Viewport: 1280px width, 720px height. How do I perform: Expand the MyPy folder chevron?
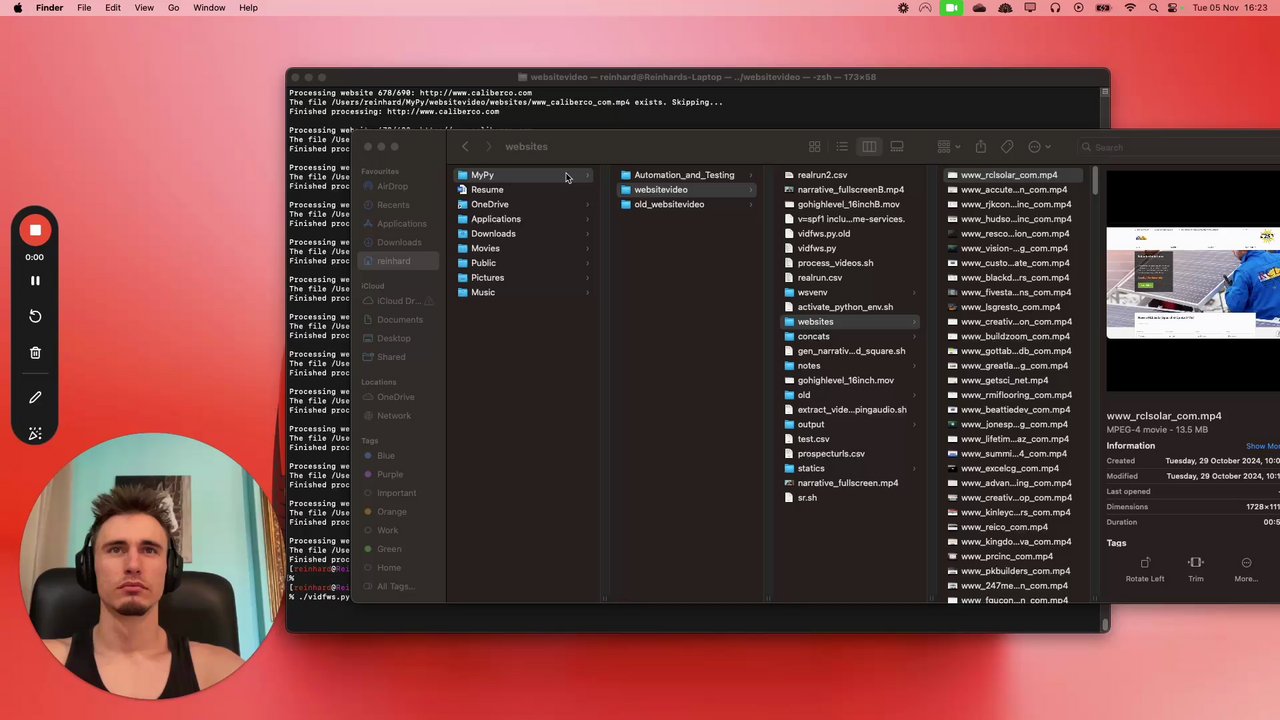[x=587, y=176]
